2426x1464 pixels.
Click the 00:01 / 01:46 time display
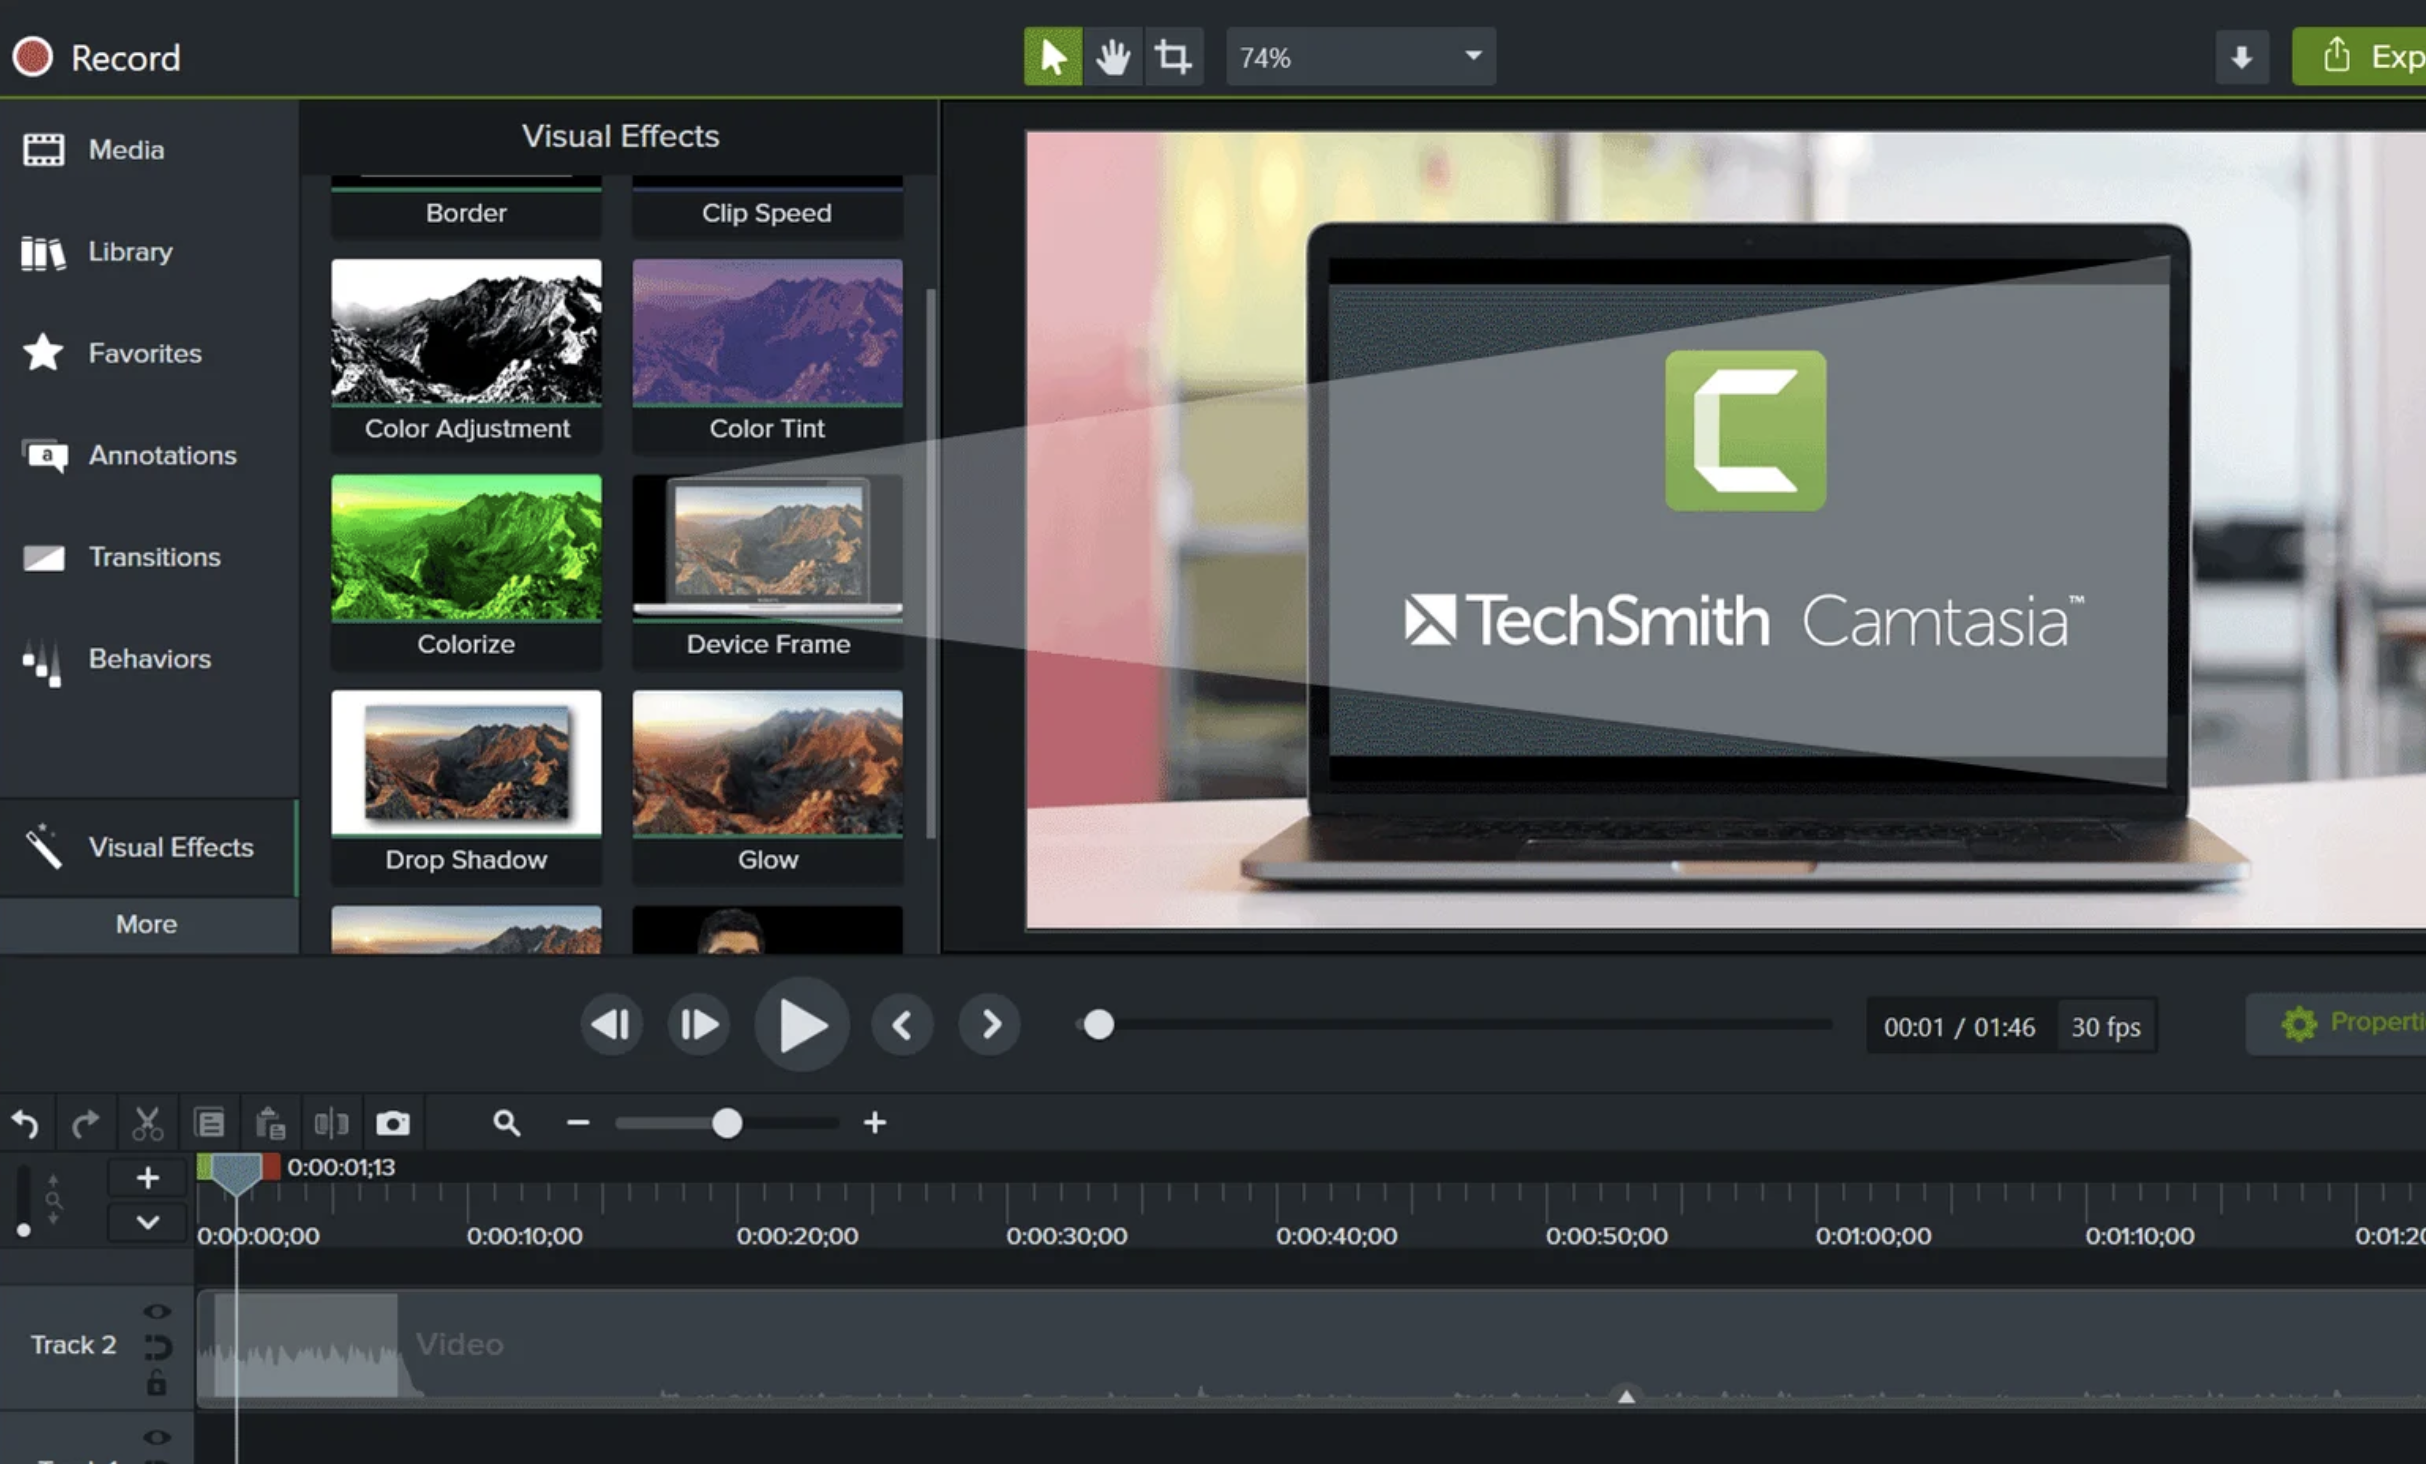click(1959, 1027)
